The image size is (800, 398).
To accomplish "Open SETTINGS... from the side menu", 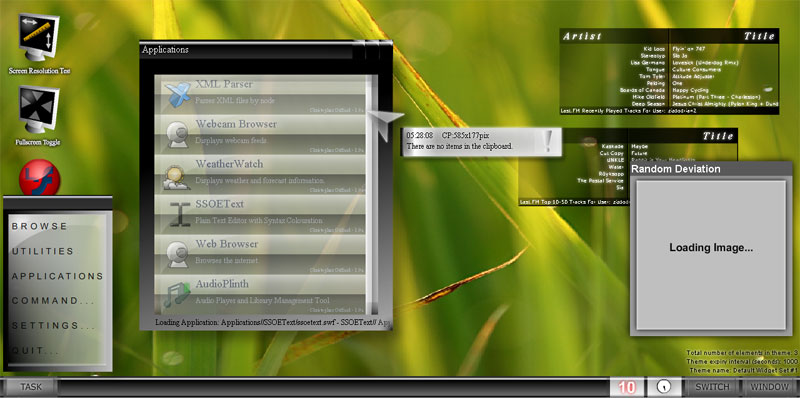I will coord(54,326).
